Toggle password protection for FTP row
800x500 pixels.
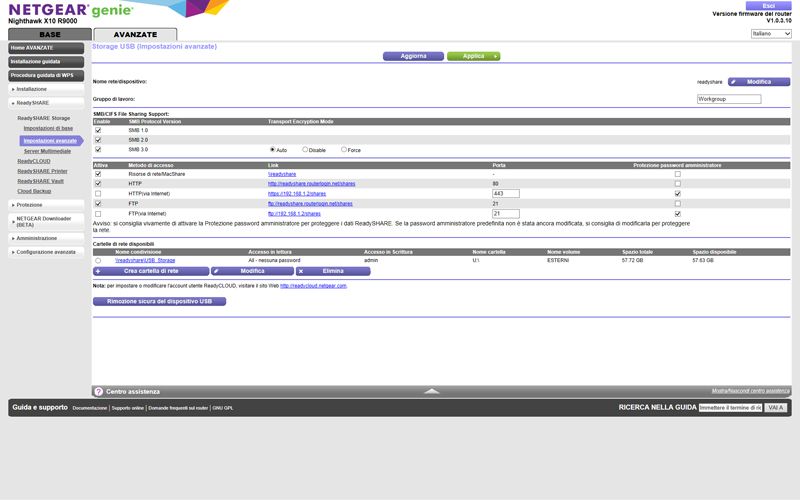click(678, 204)
